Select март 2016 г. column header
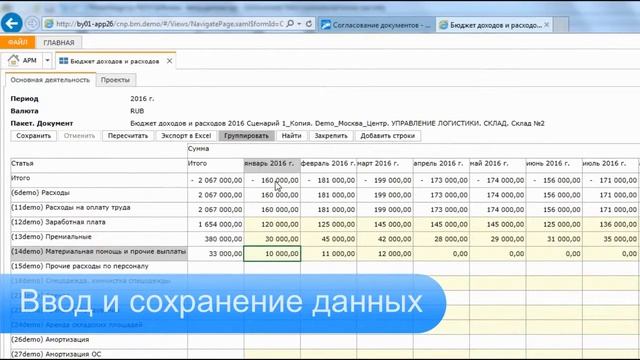The height and width of the screenshot is (360, 640). 384,165
